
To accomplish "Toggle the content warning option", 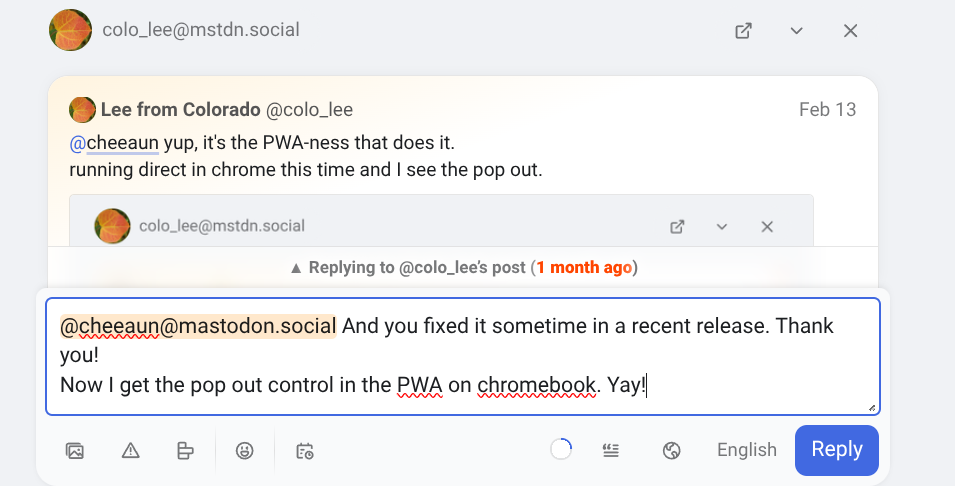I will tap(130, 450).
